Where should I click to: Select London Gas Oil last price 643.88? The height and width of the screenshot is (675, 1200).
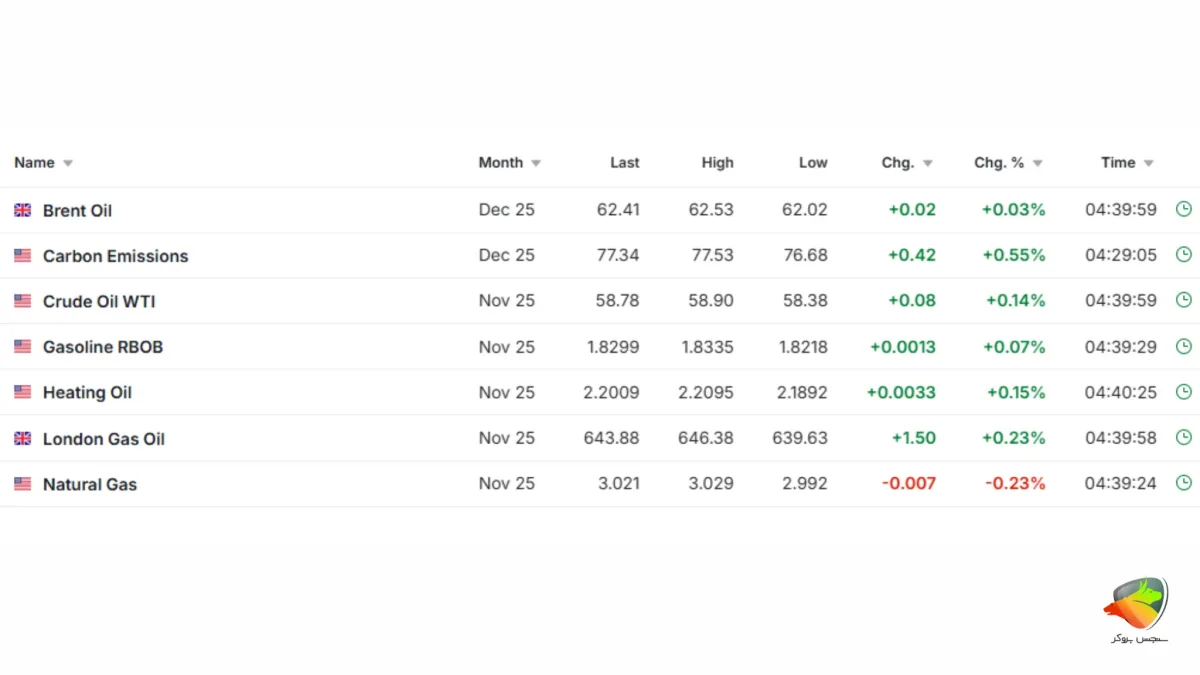[613, 438]
